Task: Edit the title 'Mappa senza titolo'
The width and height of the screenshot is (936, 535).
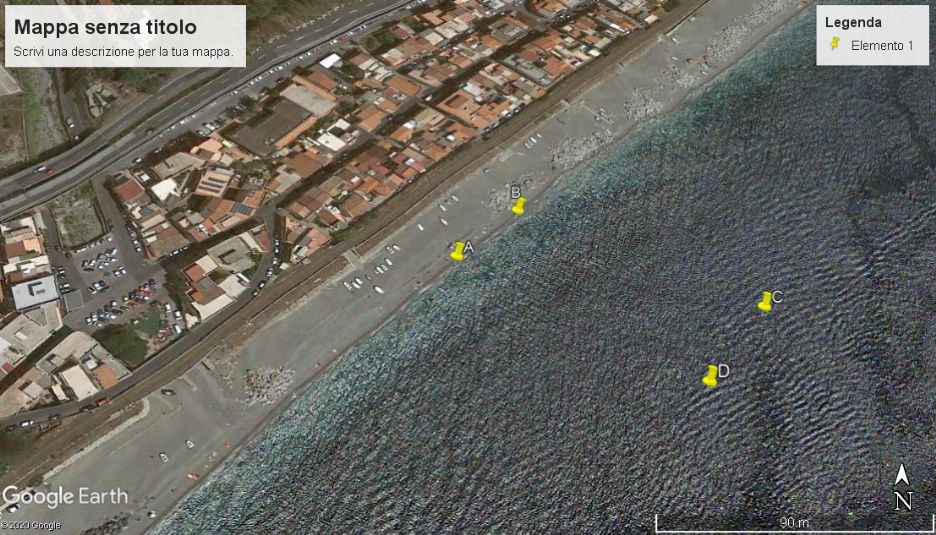Action: click(105, 27)
